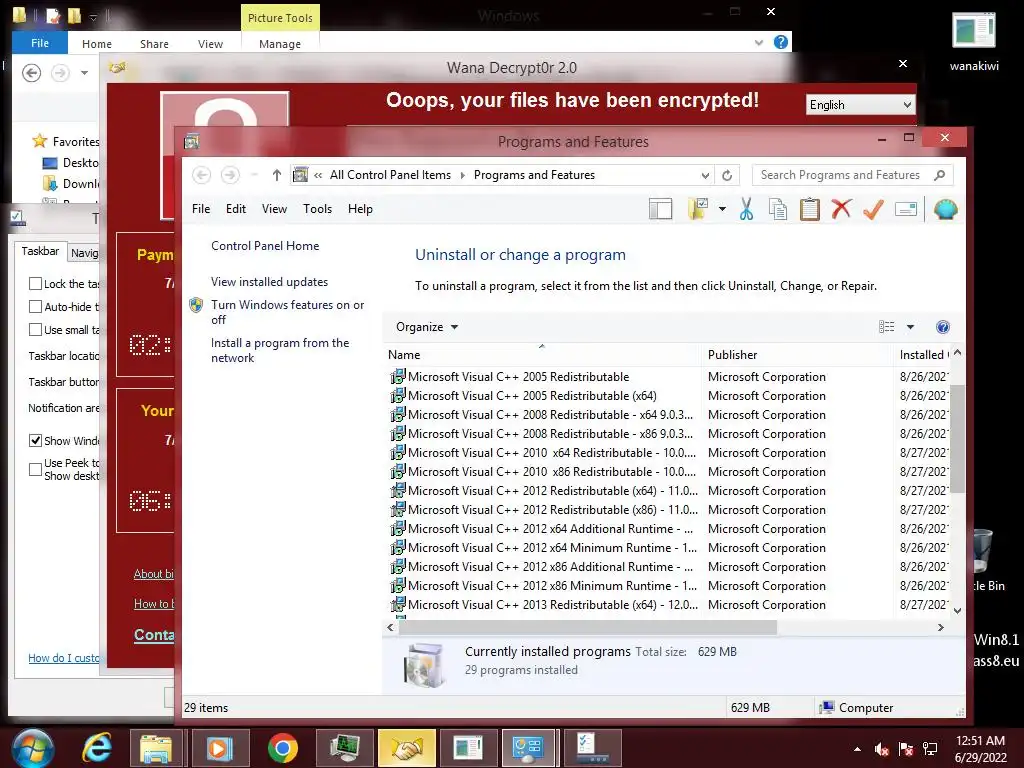Image resolution: width=1024 pixels, height=768 pixels.
Task: Switch to the Share ribbon tab
Action: pyautogui.click(x=154, y=44)
